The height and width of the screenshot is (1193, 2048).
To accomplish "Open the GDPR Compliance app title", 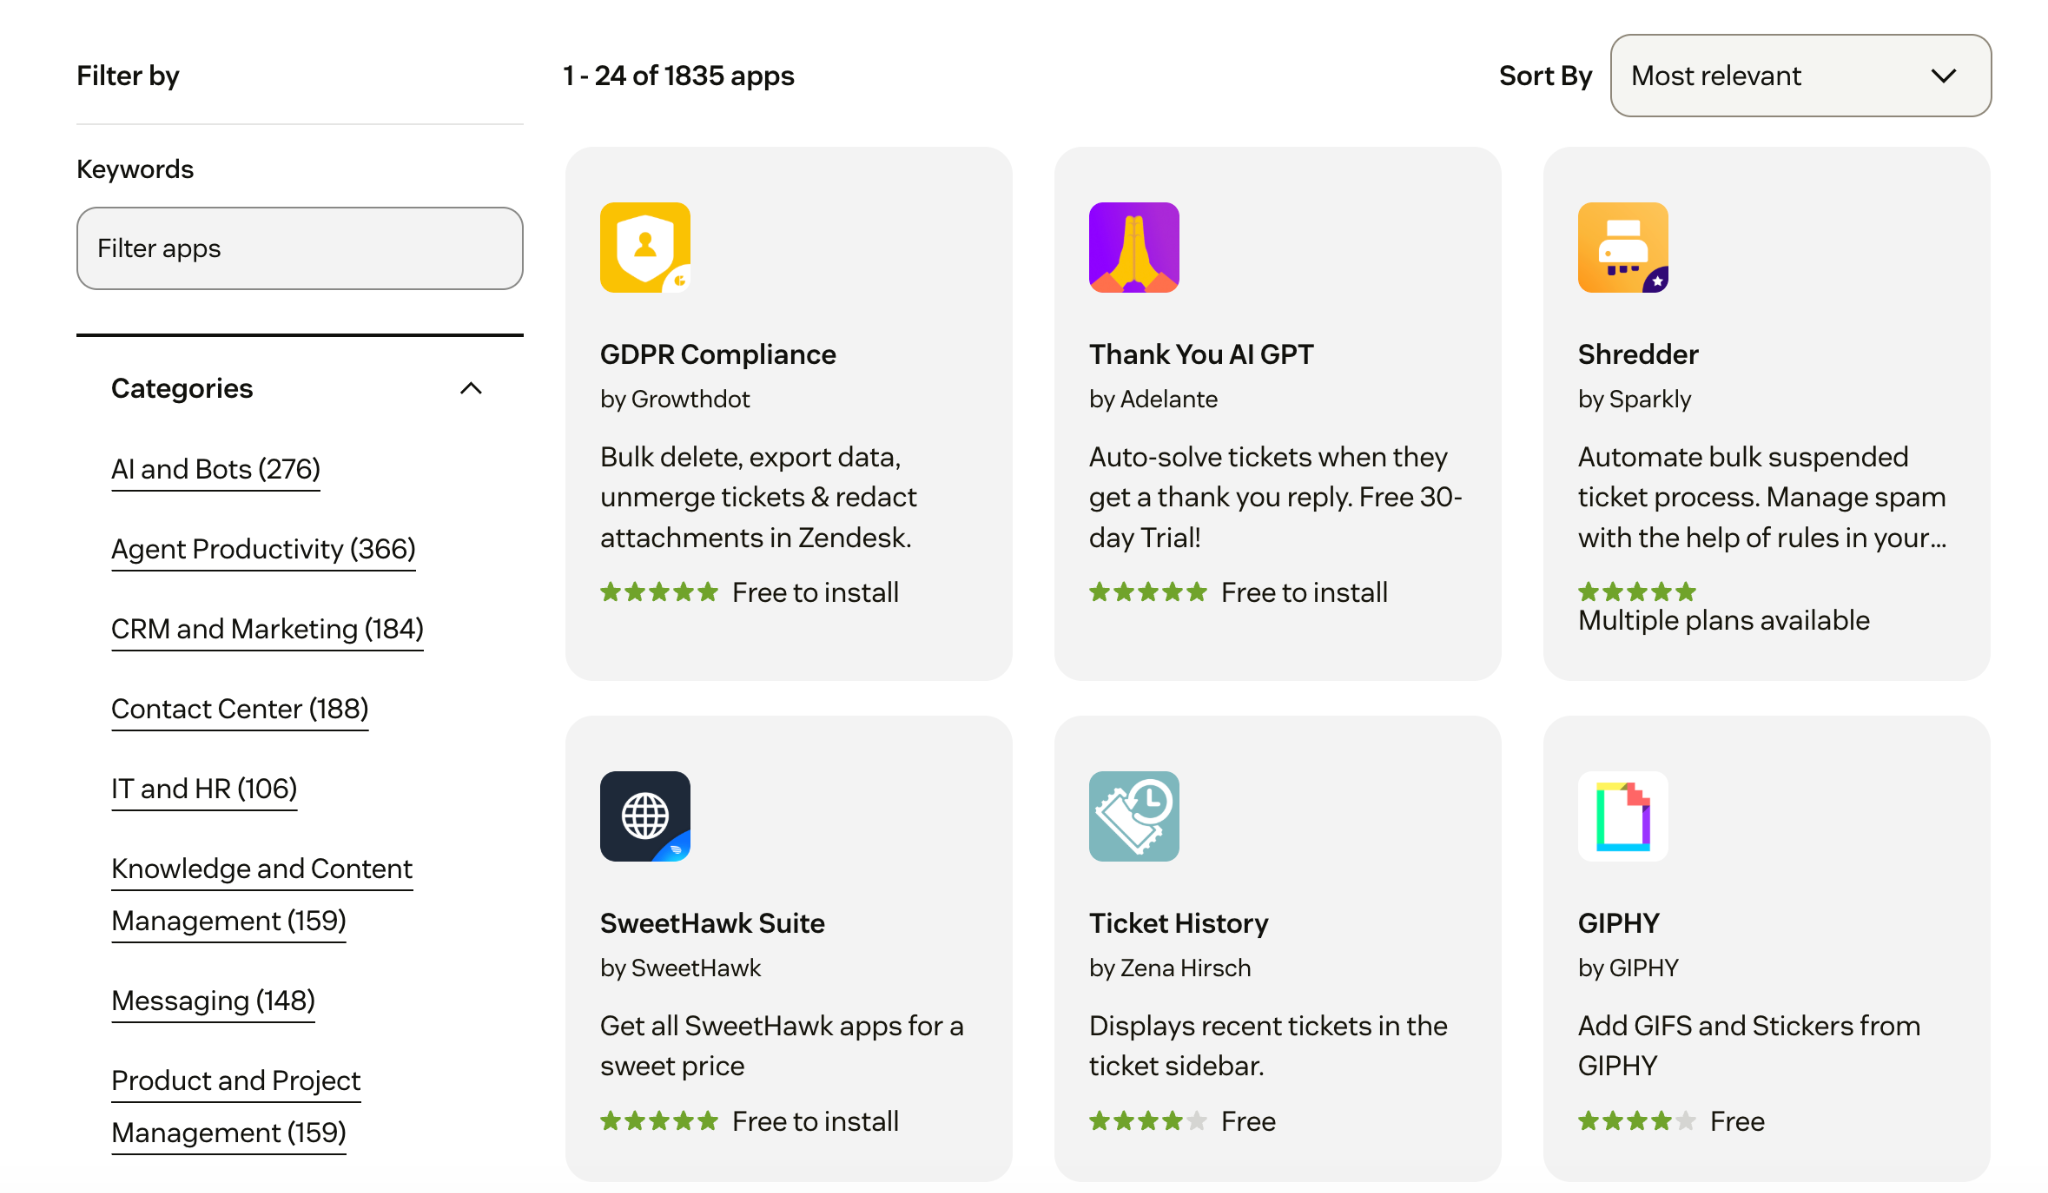I will [x=718, y=354].
